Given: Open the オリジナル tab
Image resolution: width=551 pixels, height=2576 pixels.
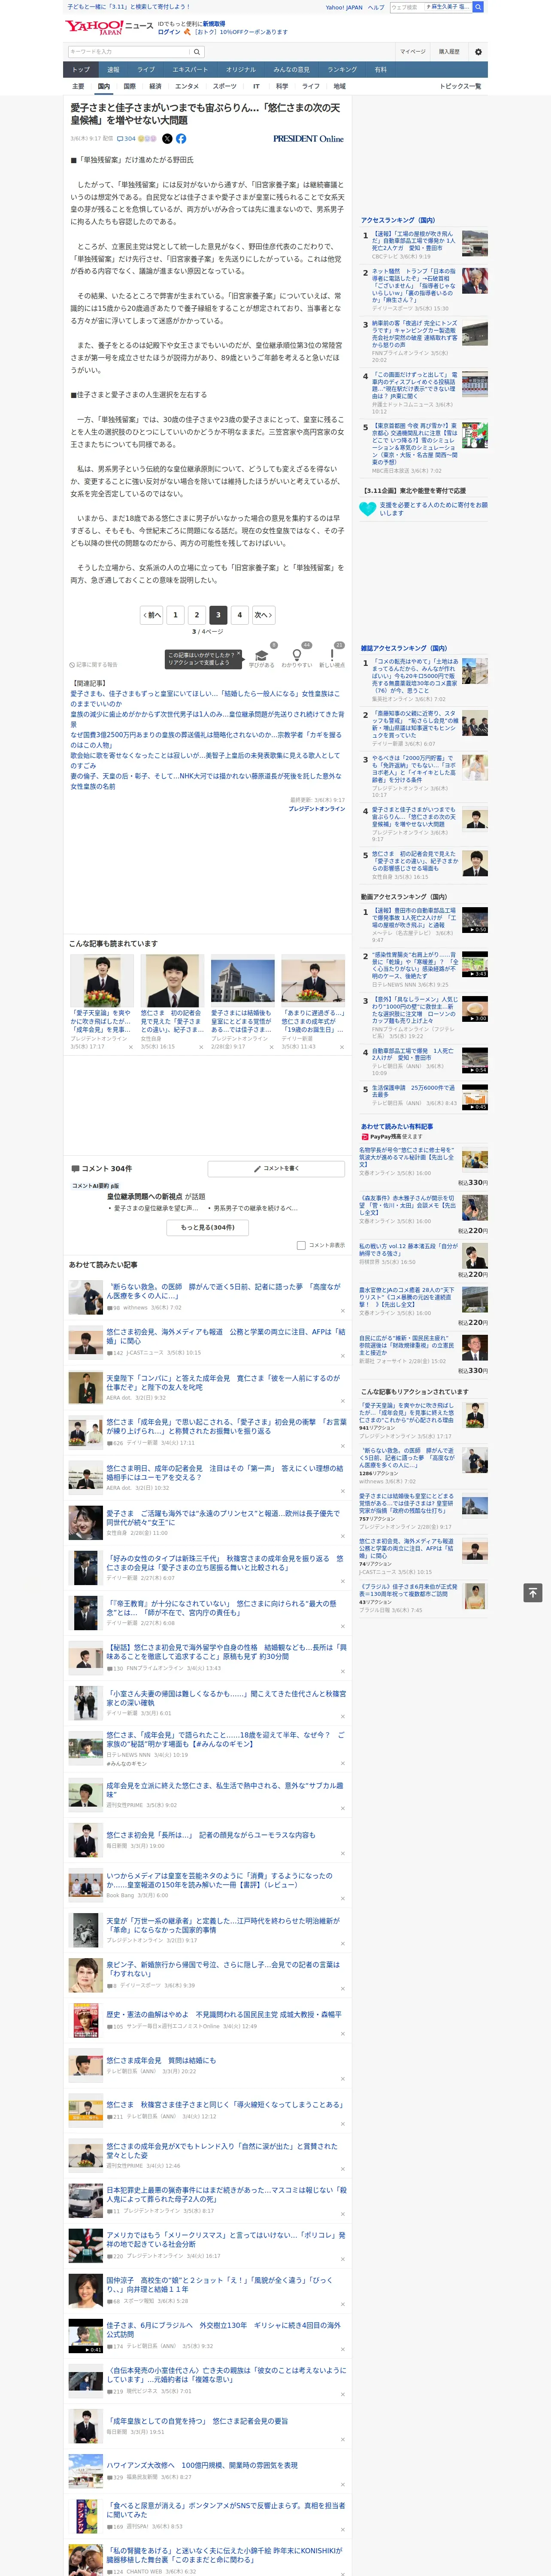Looking at the screenshot, I should (x=241, y=70).
